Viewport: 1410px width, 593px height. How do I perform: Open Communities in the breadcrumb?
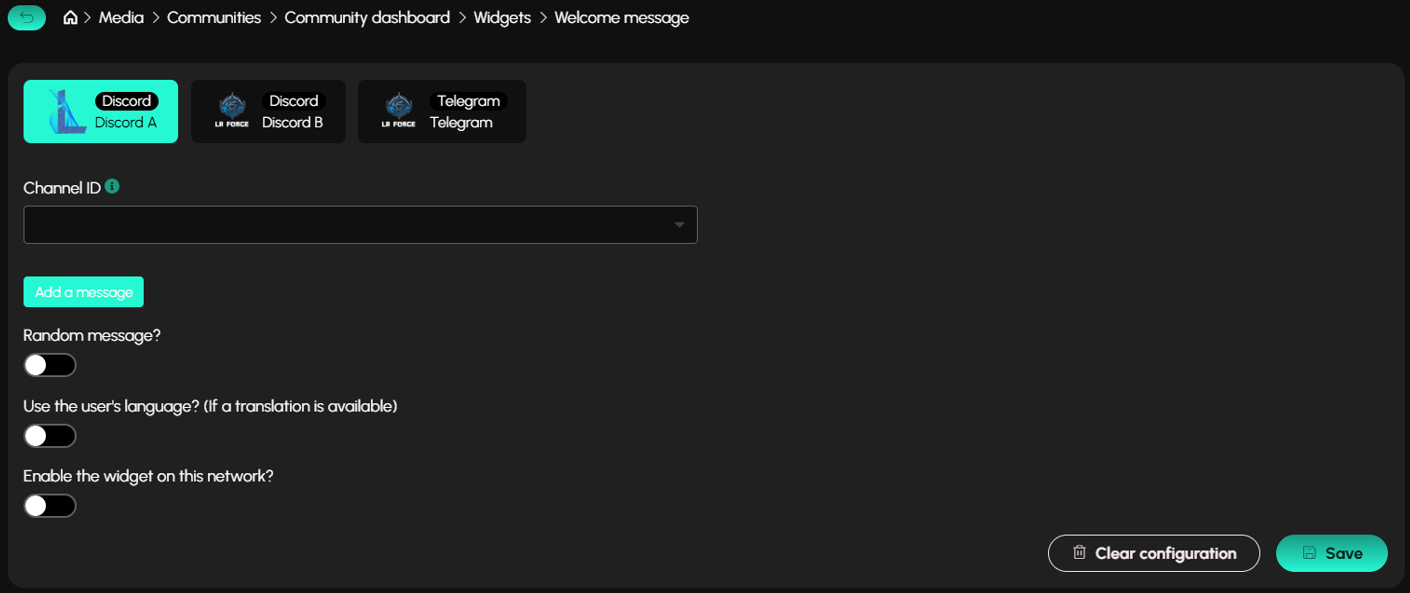coord(213,18)
